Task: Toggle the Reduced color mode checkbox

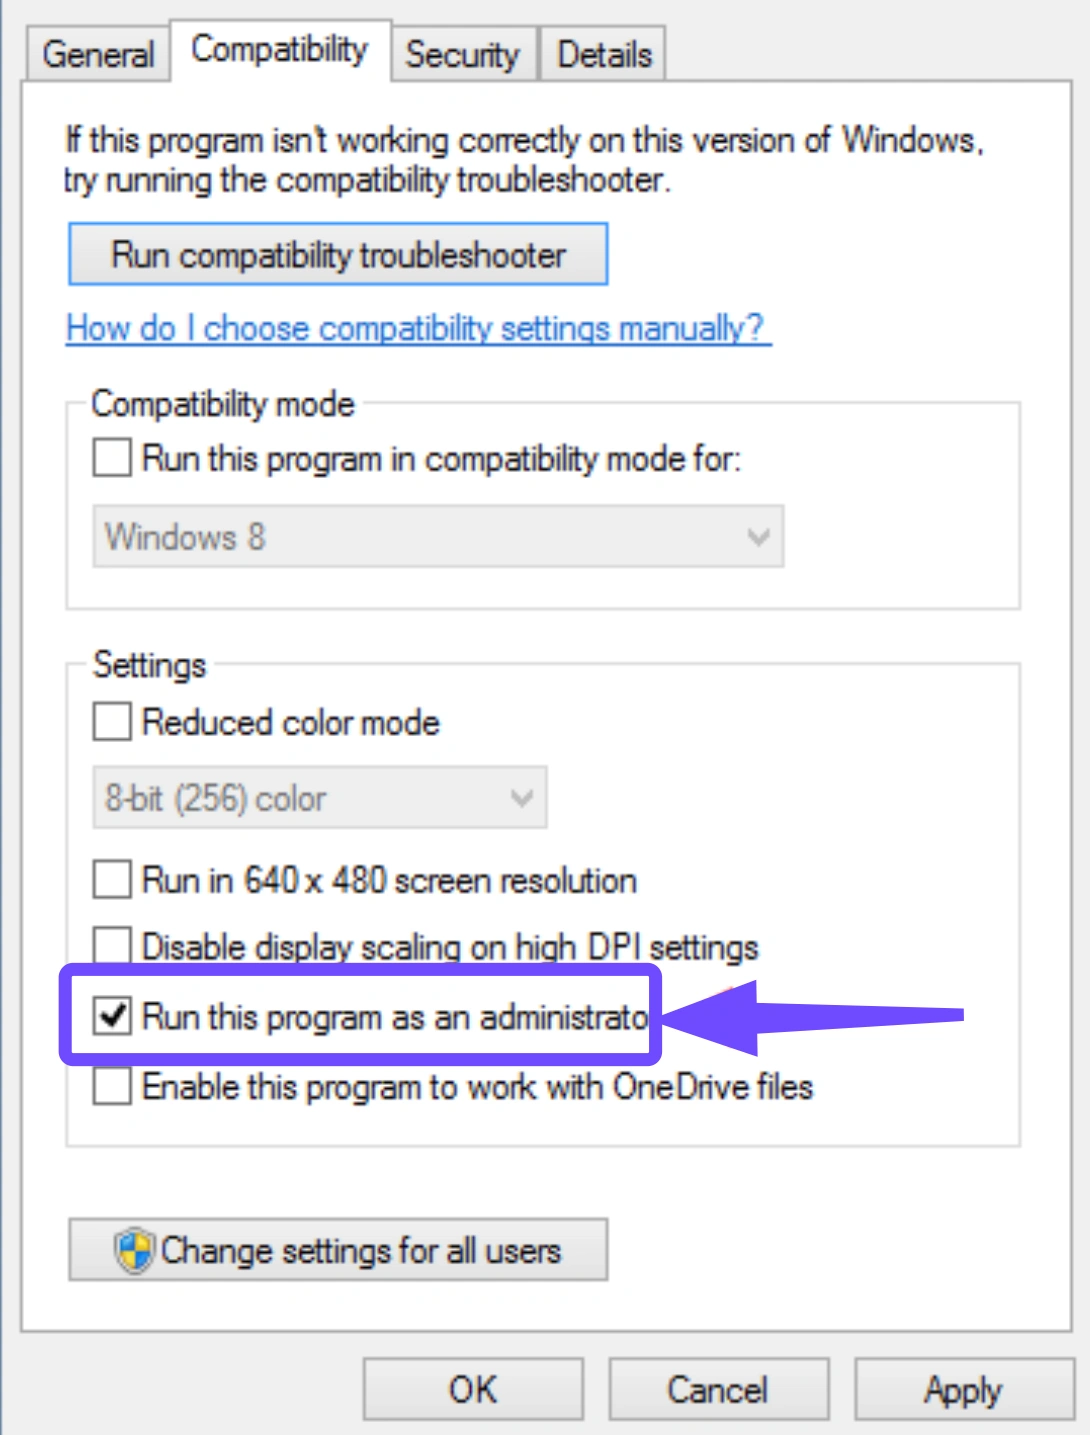Action: [x=112, y=722]
